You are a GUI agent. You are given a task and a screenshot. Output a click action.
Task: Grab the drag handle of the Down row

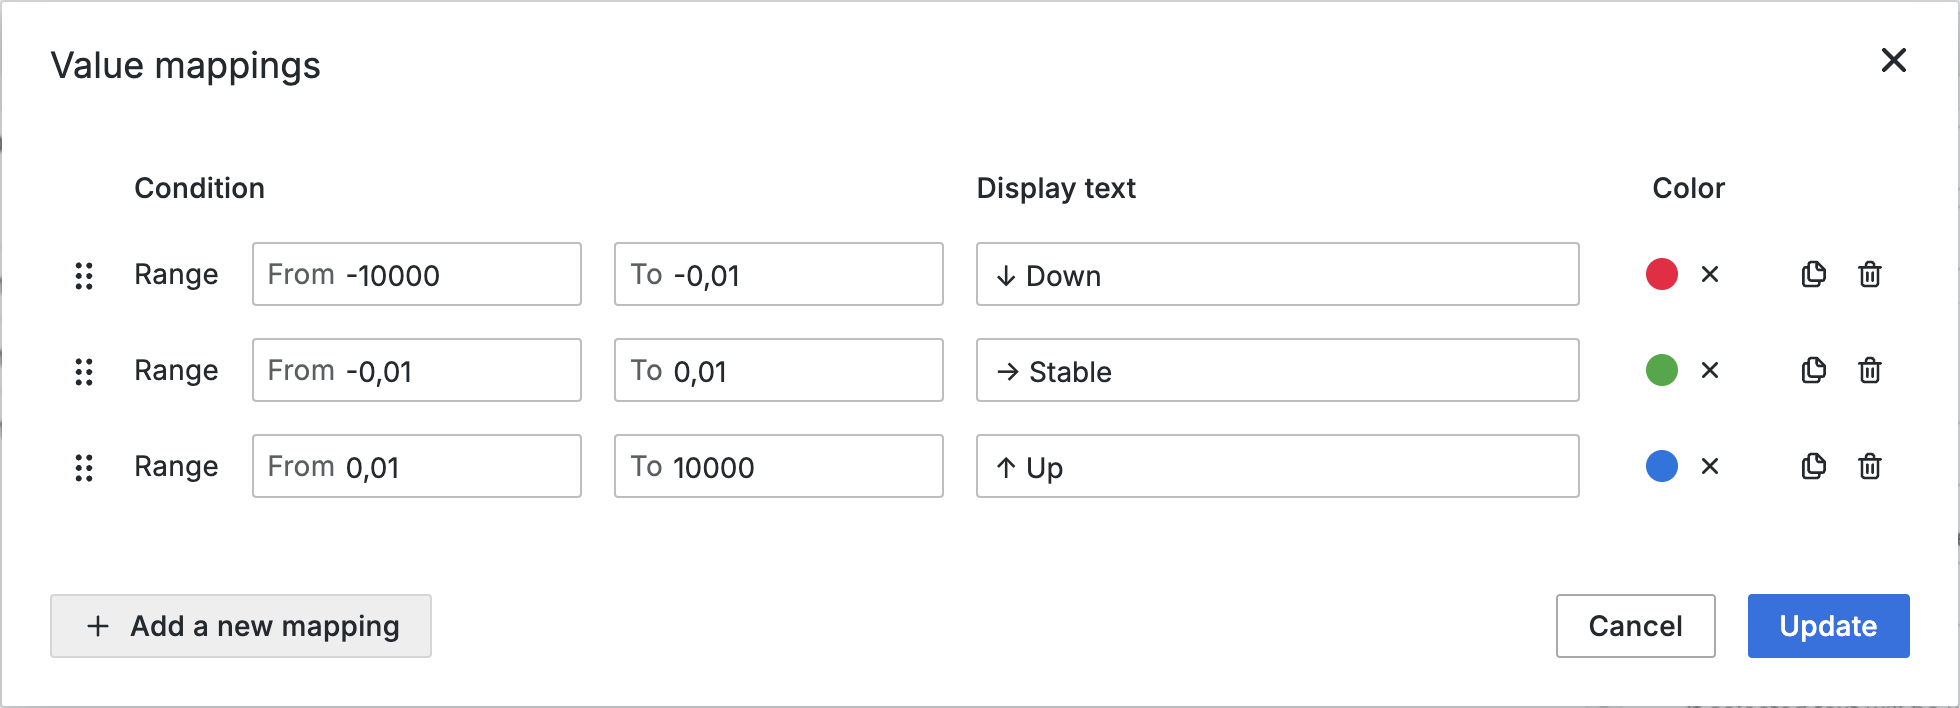tap(84, 275)
